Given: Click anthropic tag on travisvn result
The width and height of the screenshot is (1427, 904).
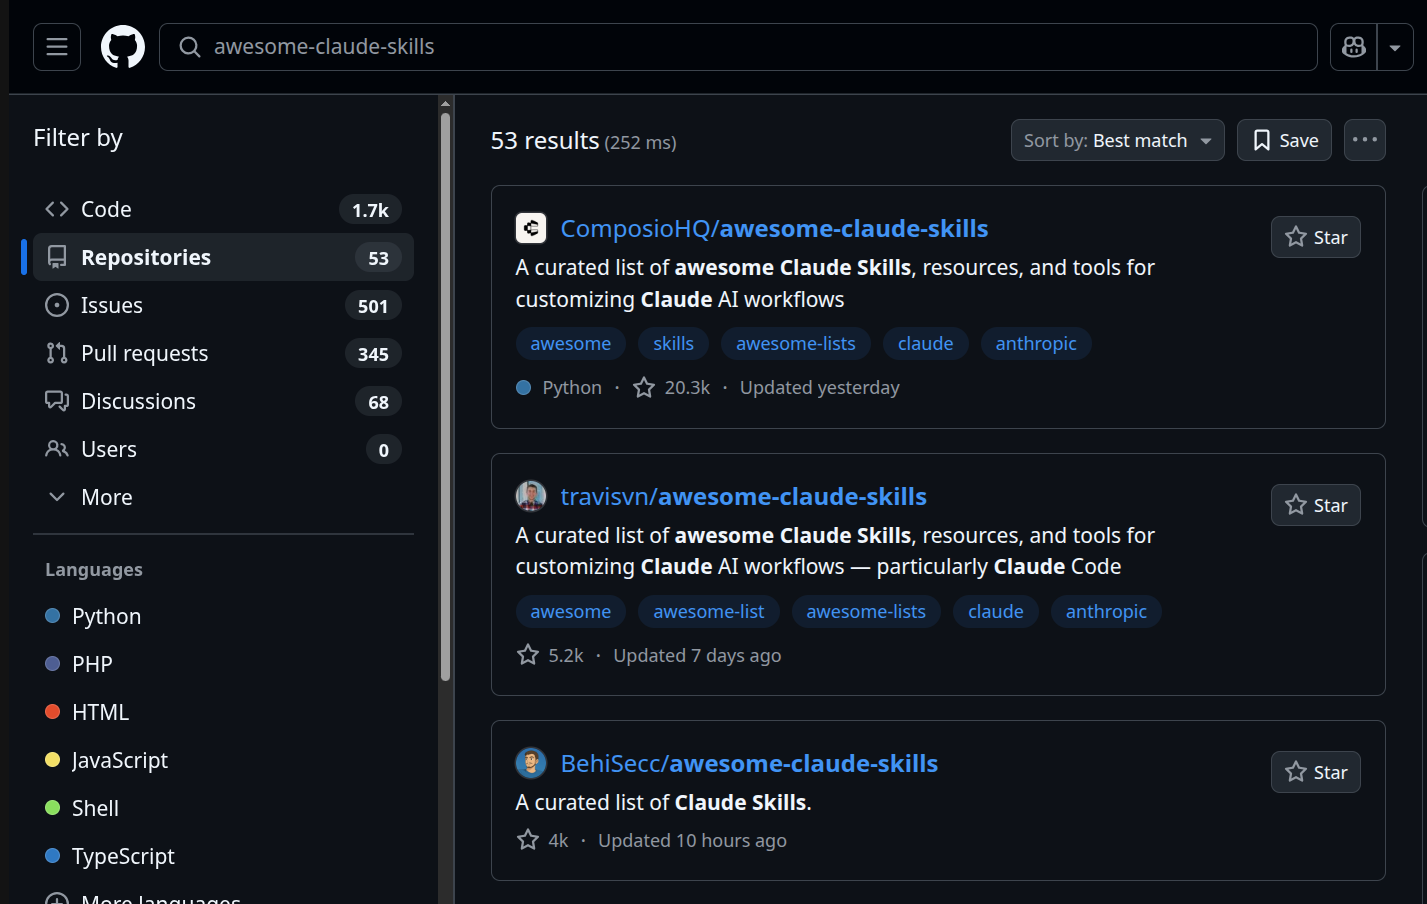Looking at the screenshot, I should click(1106, 612).
